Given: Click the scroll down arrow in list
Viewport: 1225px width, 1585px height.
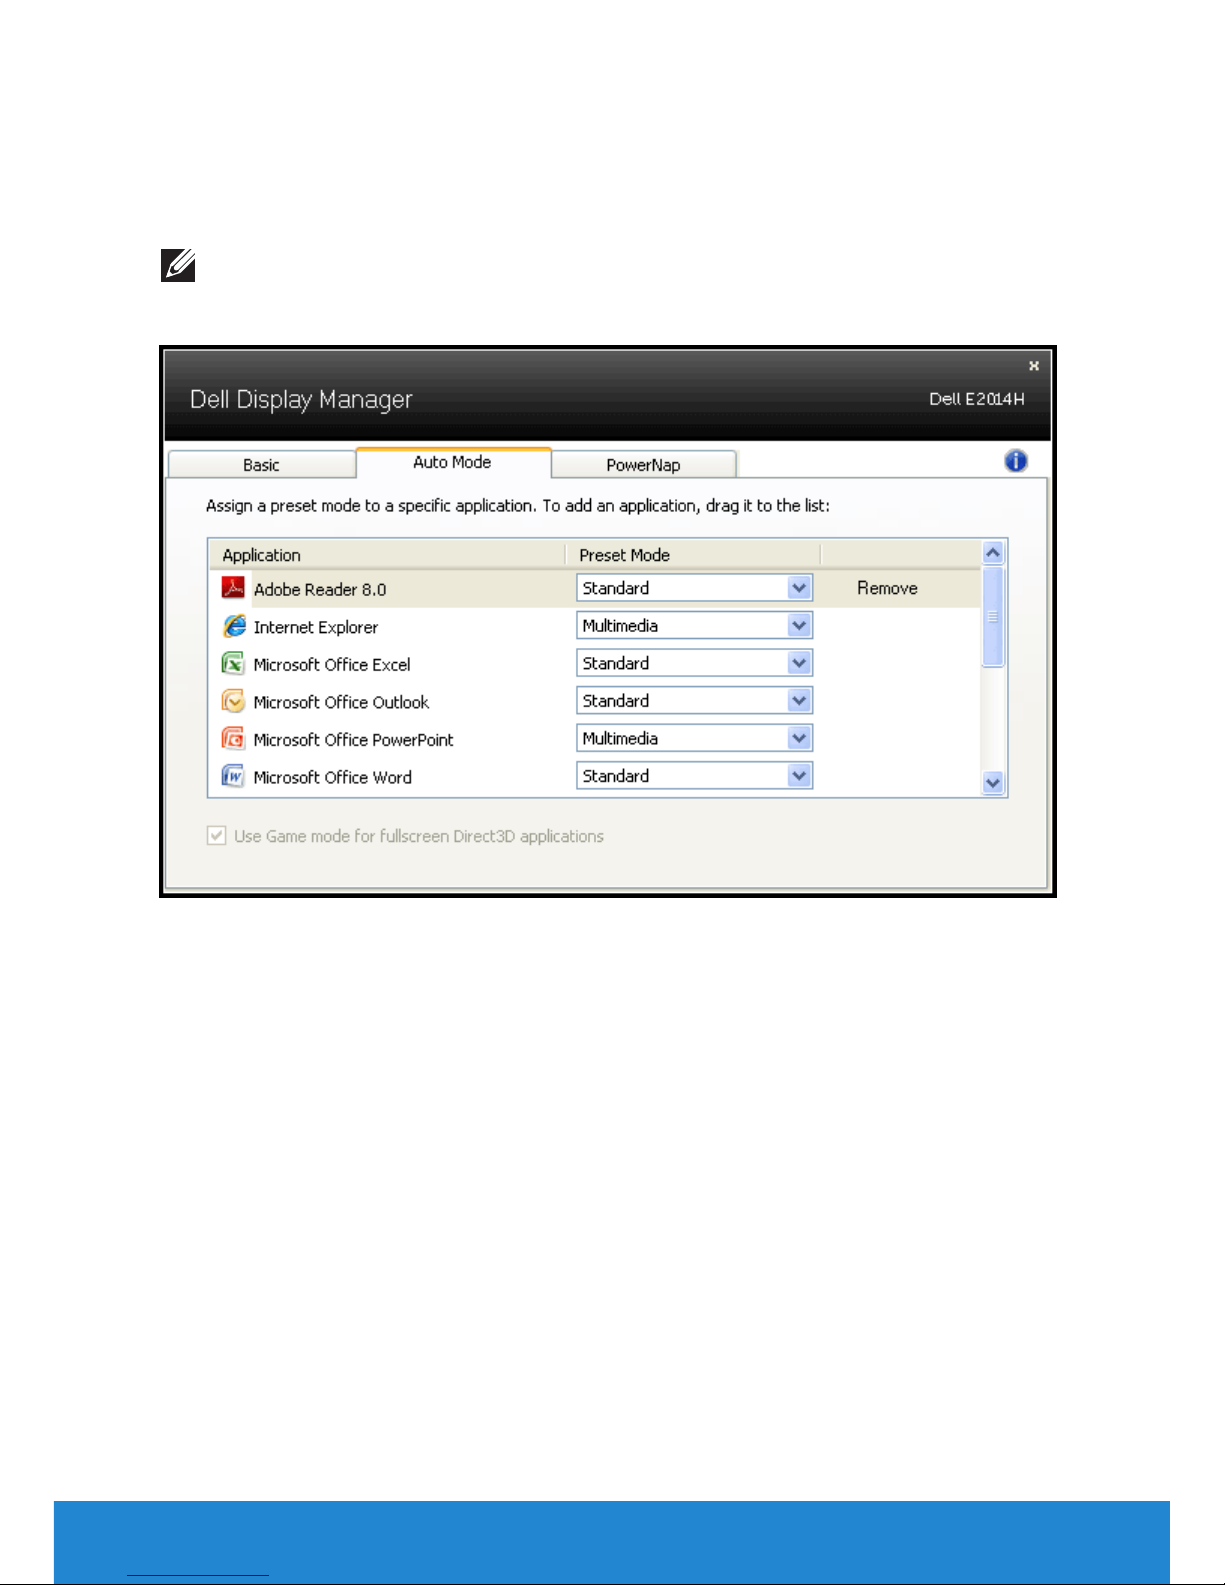Looking at the screenshot, I should coord(992,783).
